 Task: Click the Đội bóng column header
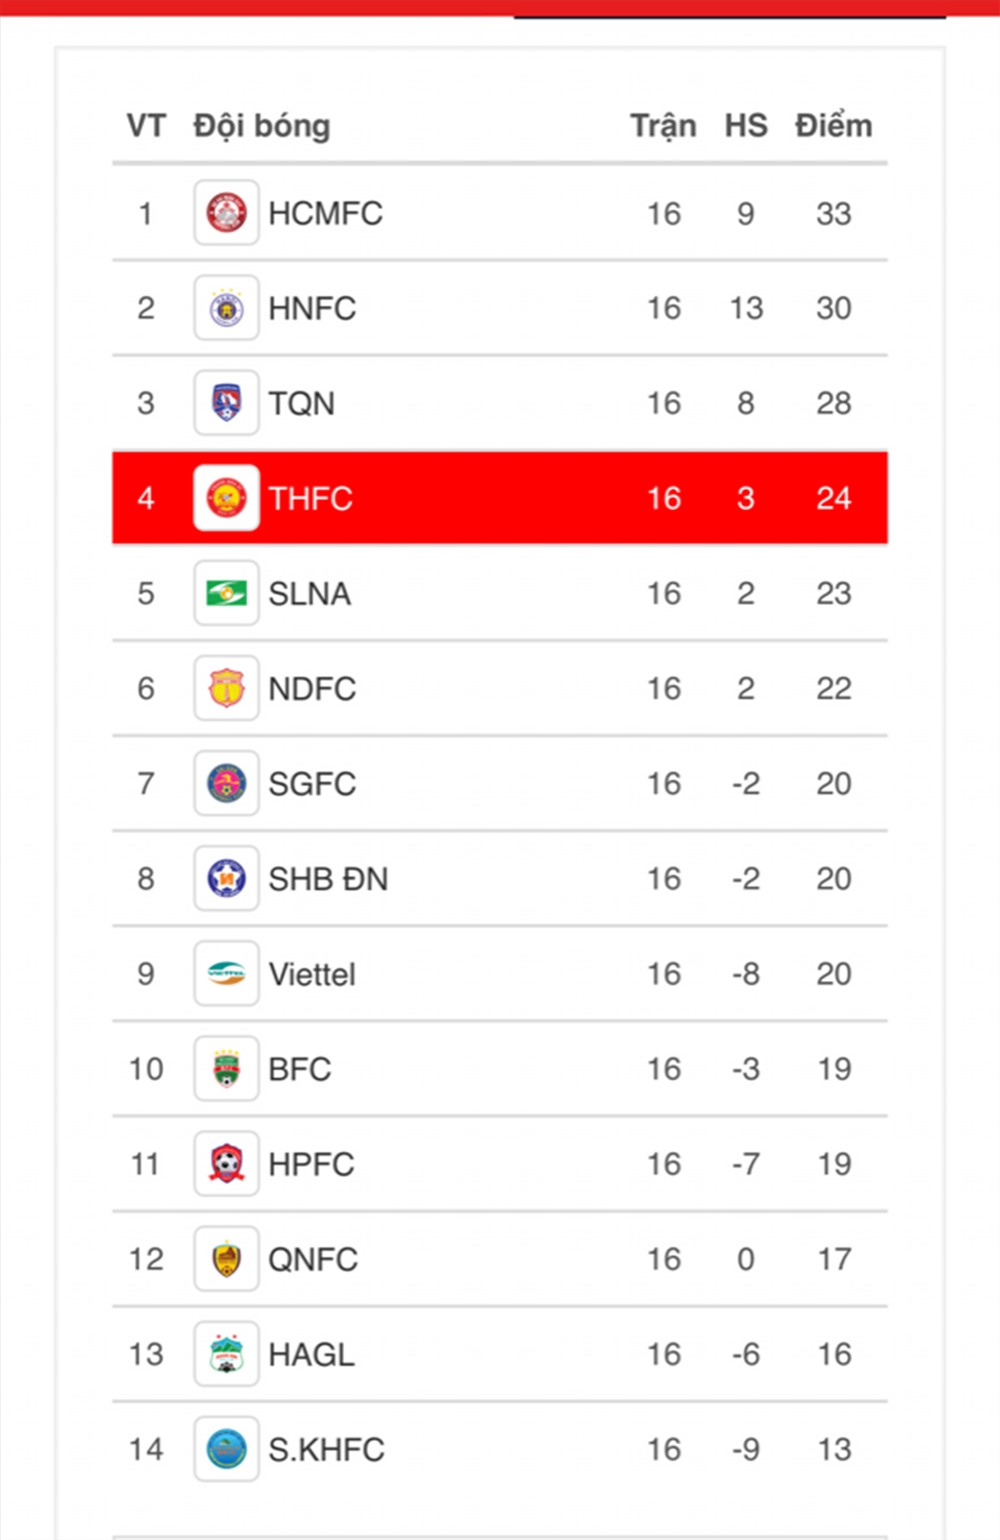click(x=262, y=127)
